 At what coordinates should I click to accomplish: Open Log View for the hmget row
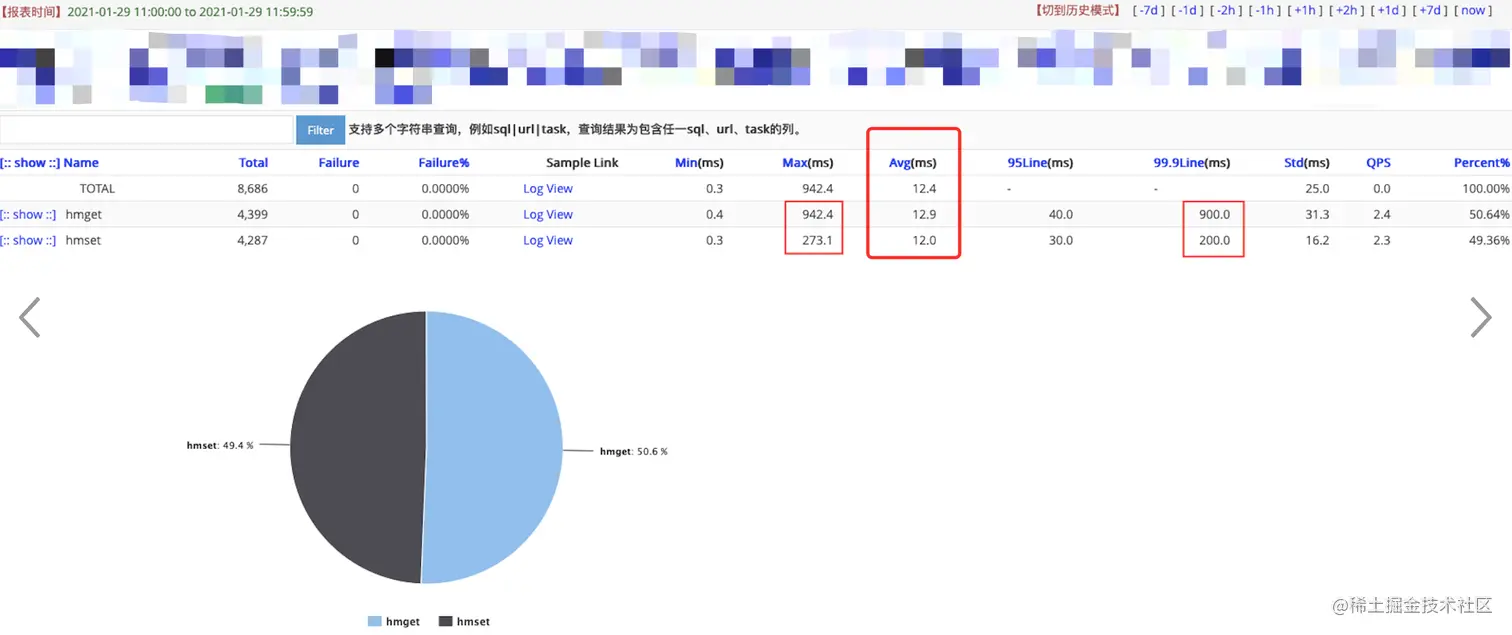[548, 214]
